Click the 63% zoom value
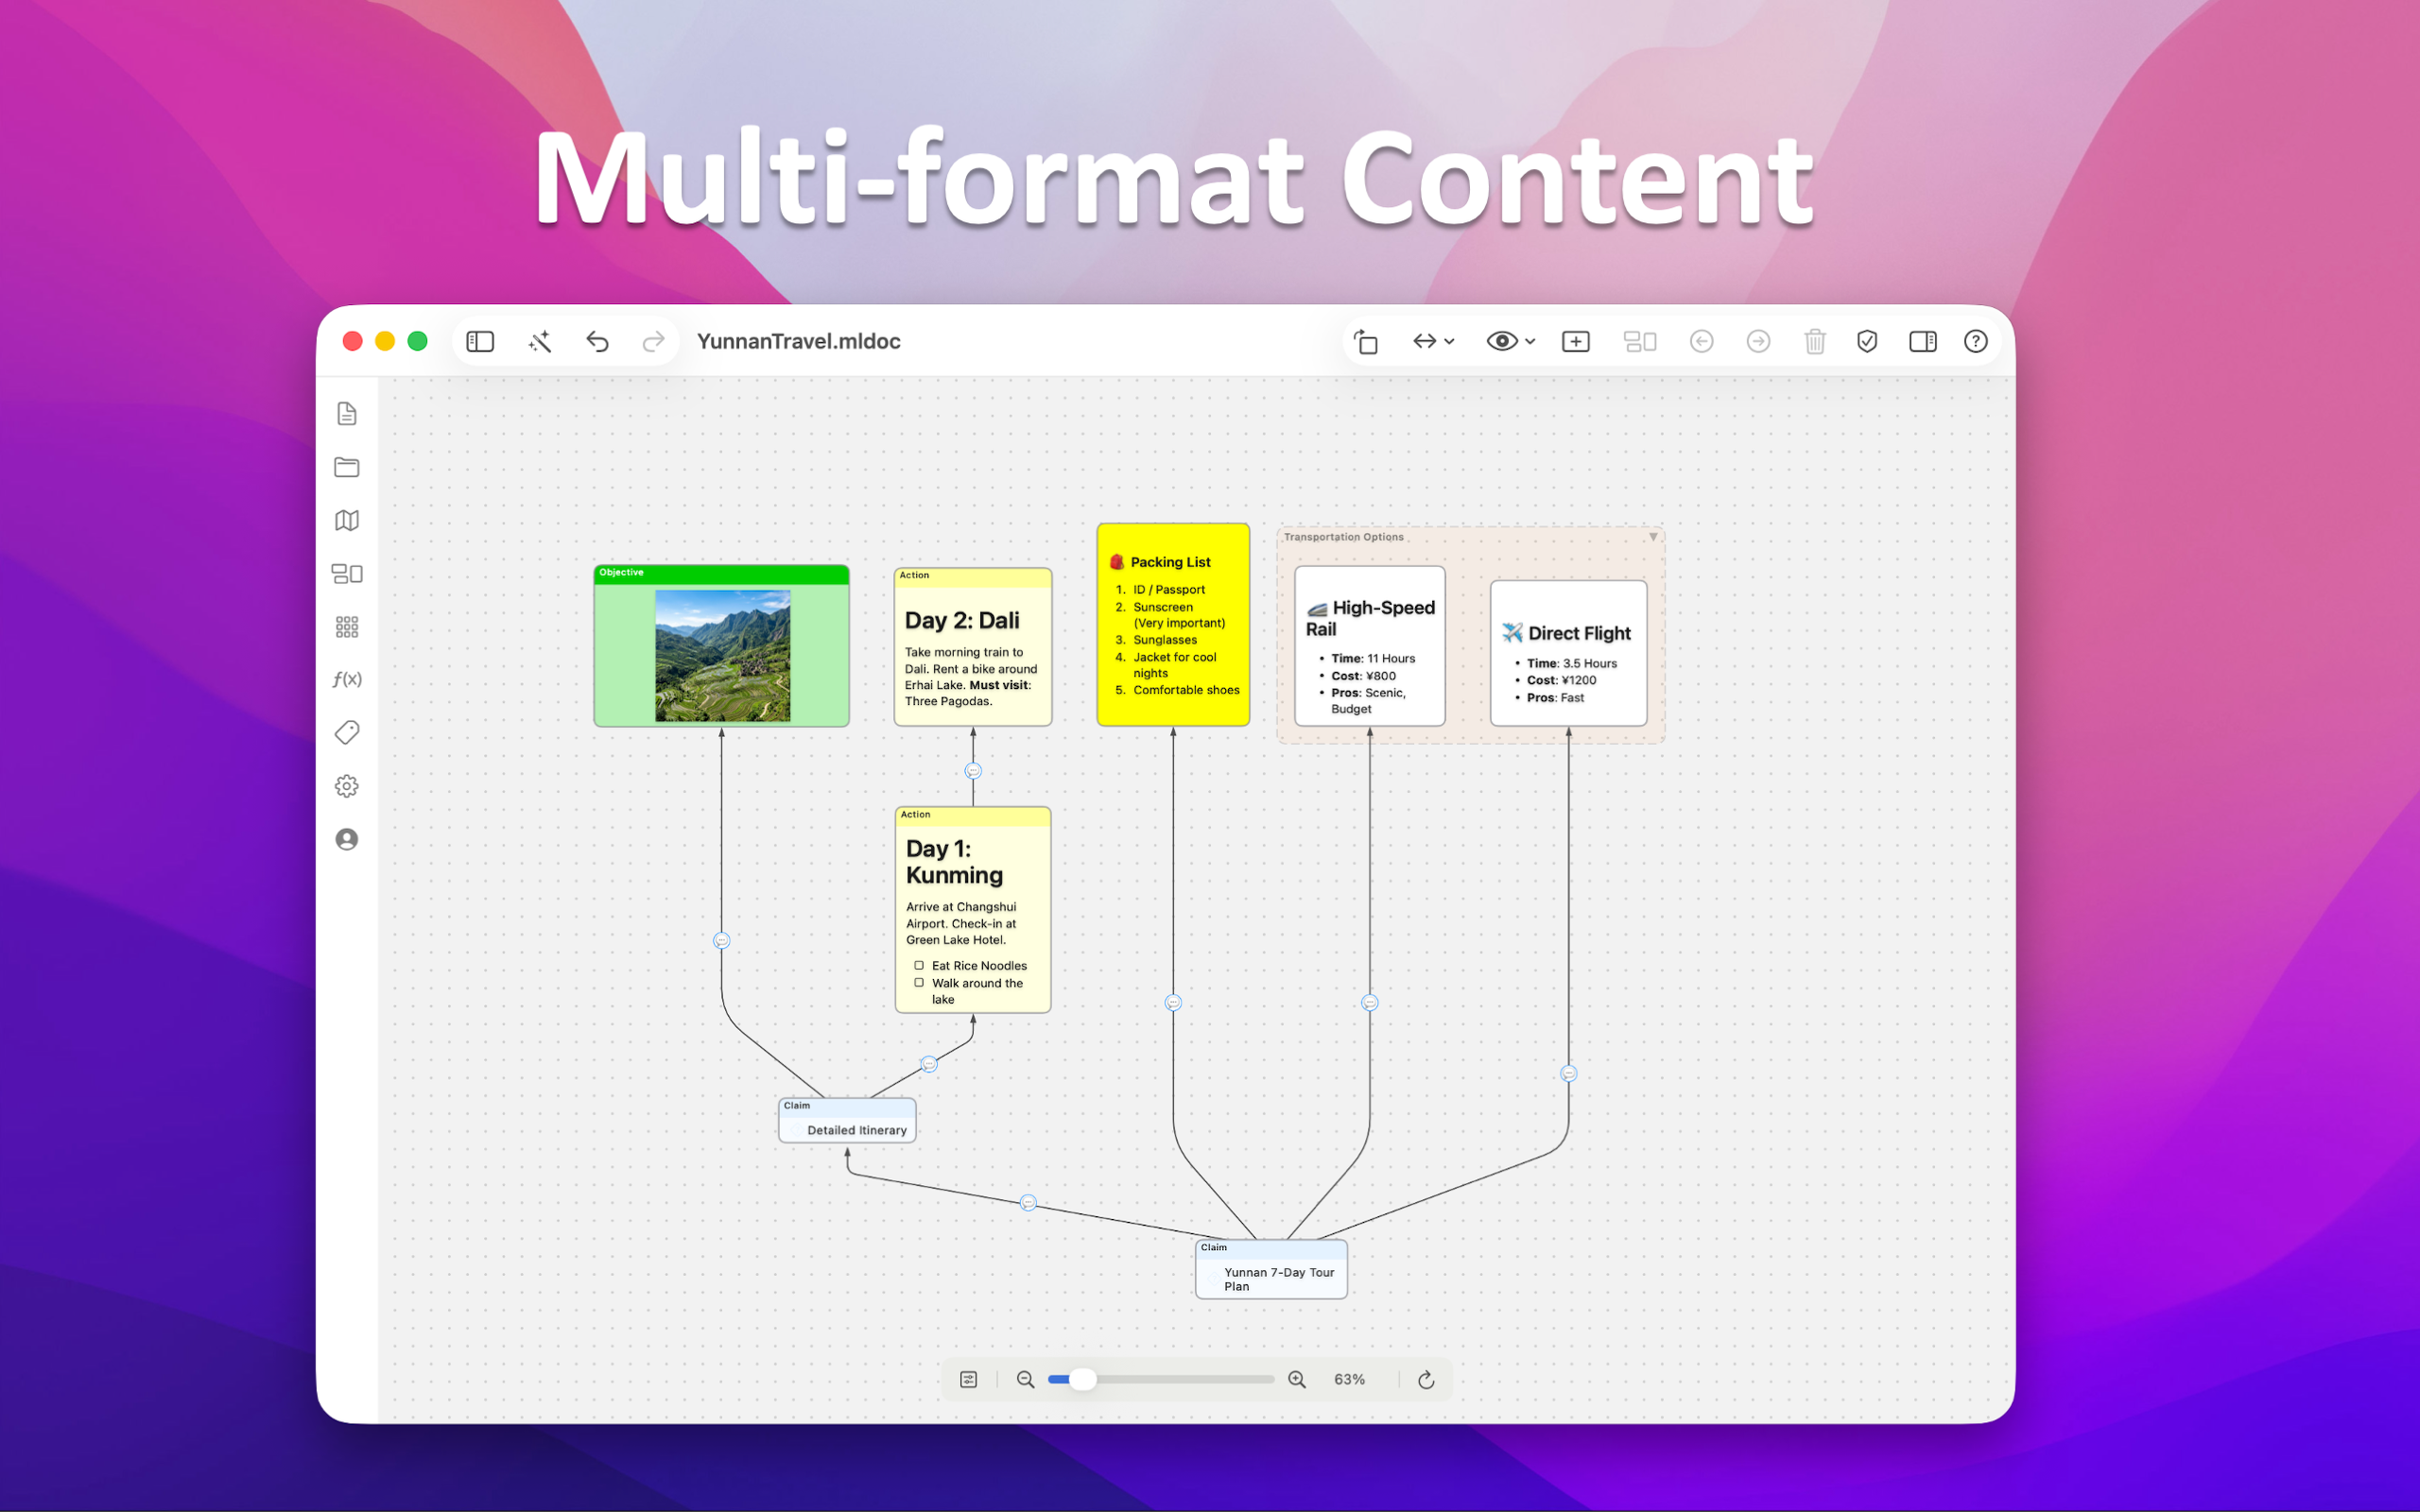The width and height of the screenshot is (2420, 1512). pos(1349,1379)
